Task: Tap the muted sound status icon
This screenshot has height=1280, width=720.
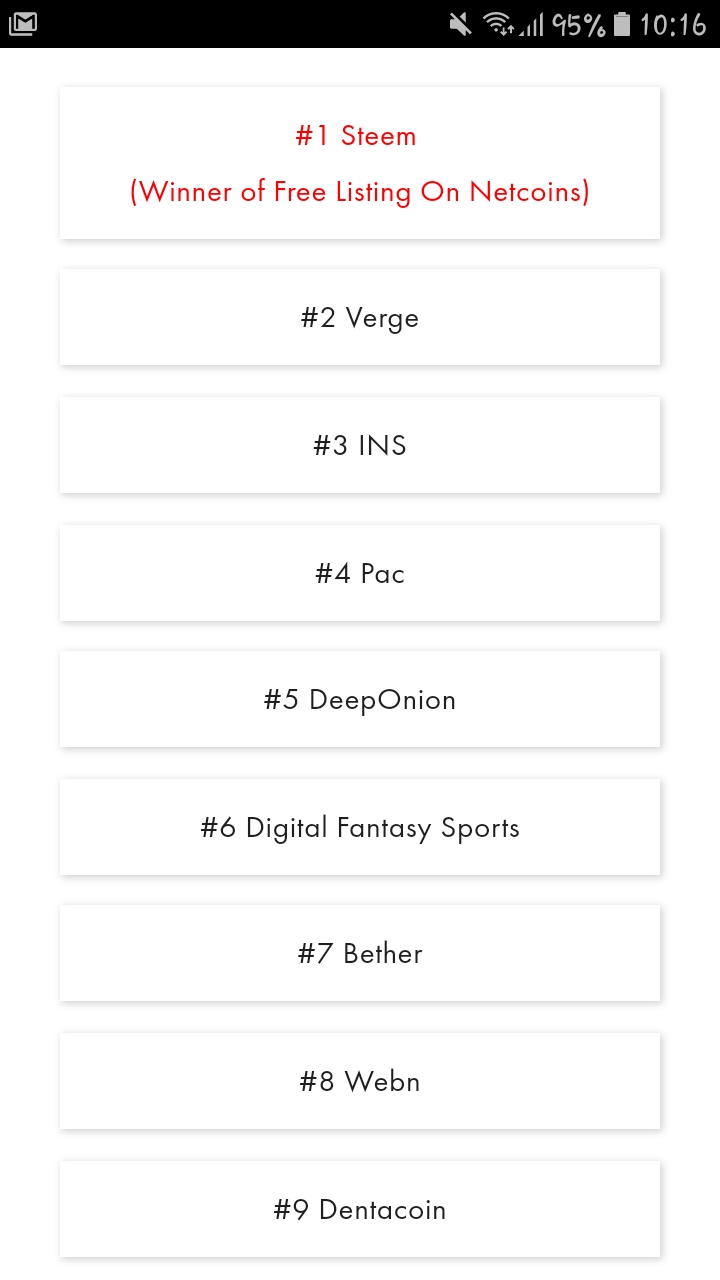Action: point(461,24)
